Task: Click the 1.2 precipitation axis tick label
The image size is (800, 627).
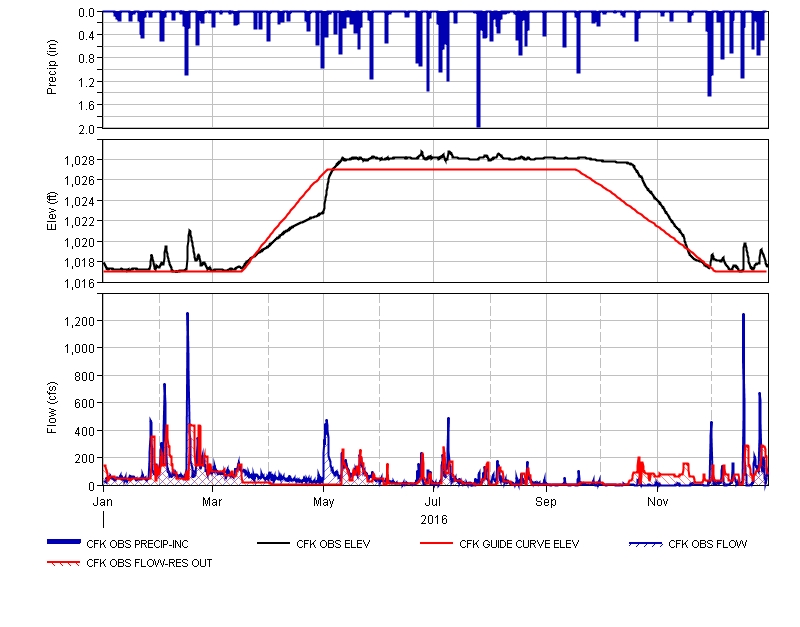Action: (87, 82)
